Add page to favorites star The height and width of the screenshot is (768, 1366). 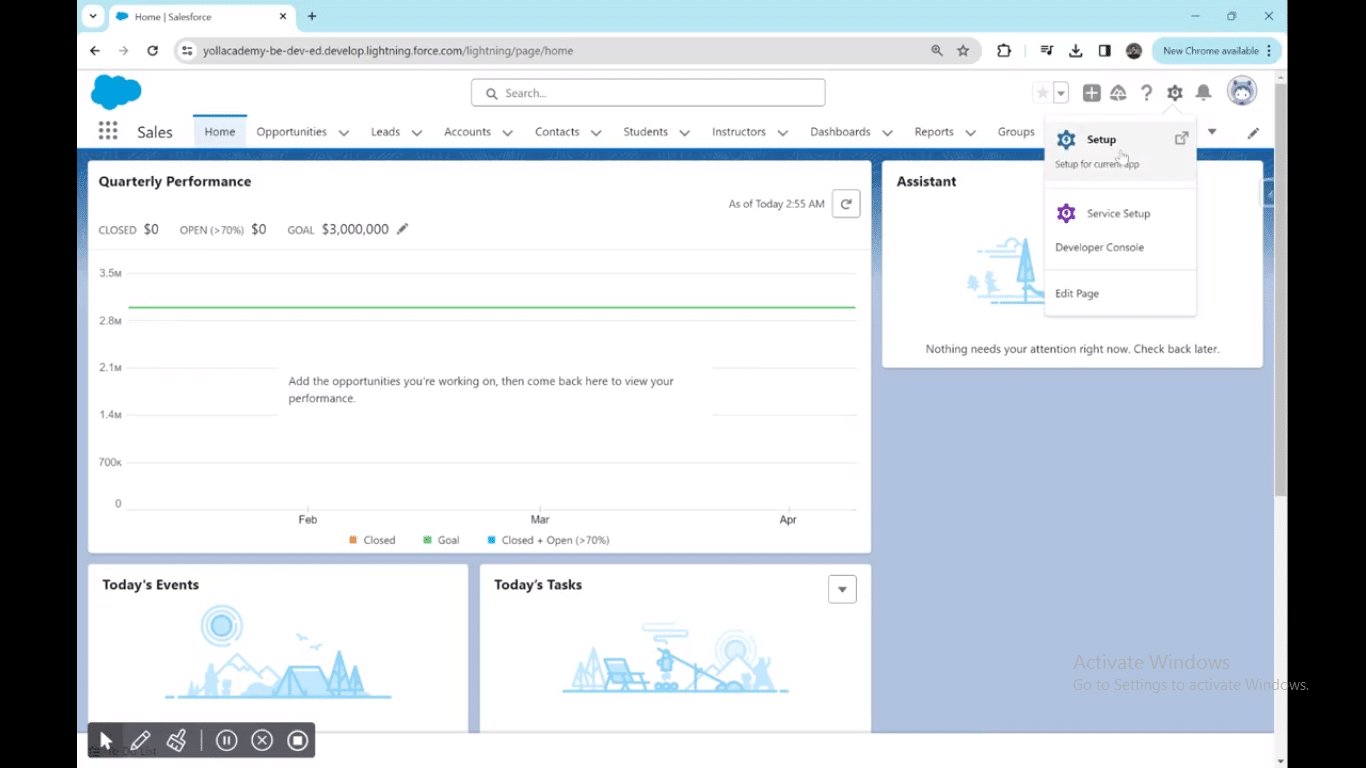click(1042, 93)
